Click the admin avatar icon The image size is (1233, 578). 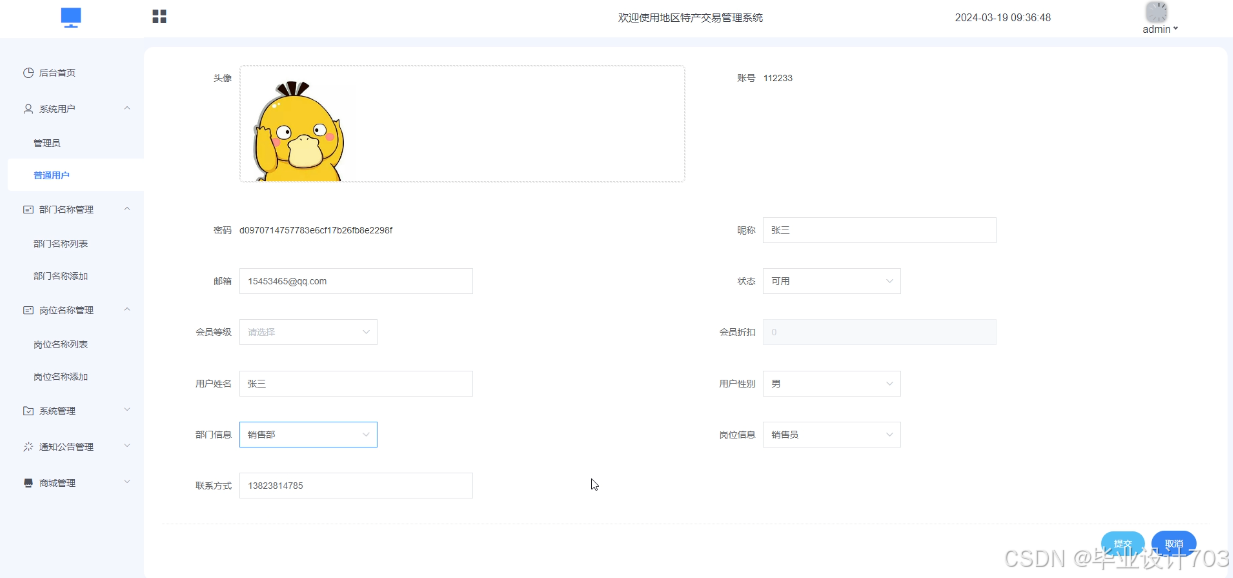point(1156,12)
